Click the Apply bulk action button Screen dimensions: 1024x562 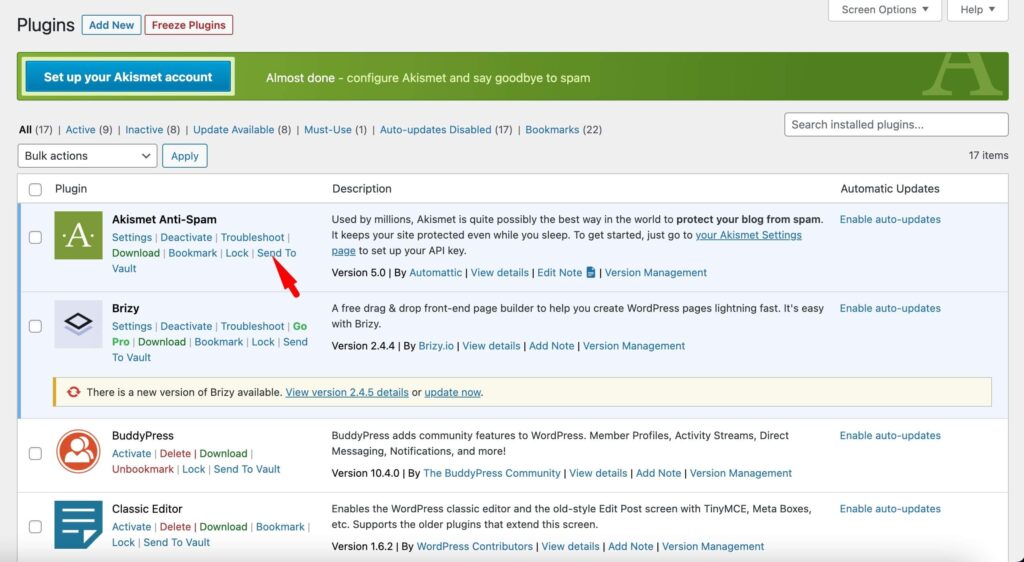[x=185, y=156]
